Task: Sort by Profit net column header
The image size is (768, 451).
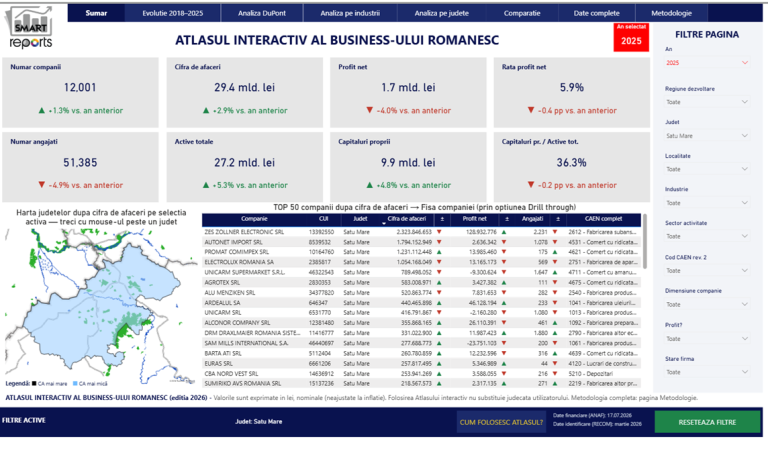Action: [475, 219]
